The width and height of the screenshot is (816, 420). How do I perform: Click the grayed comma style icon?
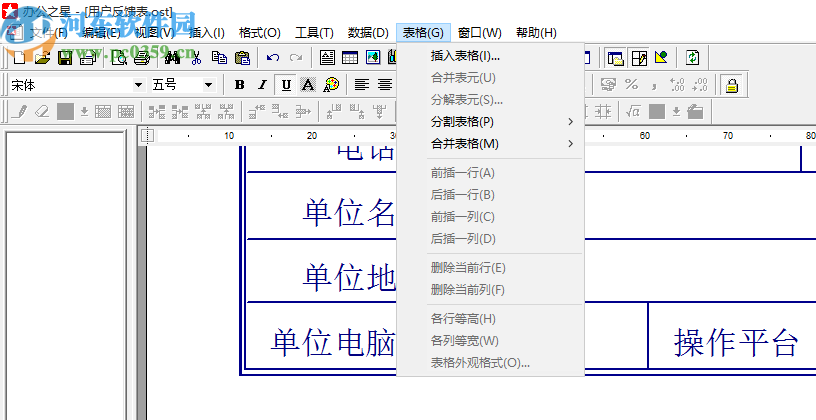(x=654, y=85)
